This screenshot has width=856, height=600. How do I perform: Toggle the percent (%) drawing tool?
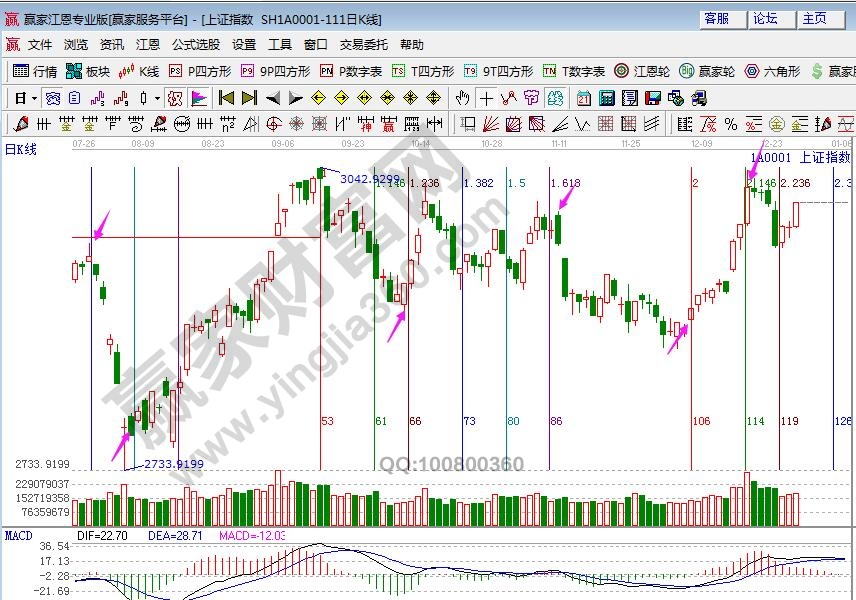pyautogui.click(x=731, y=124)
